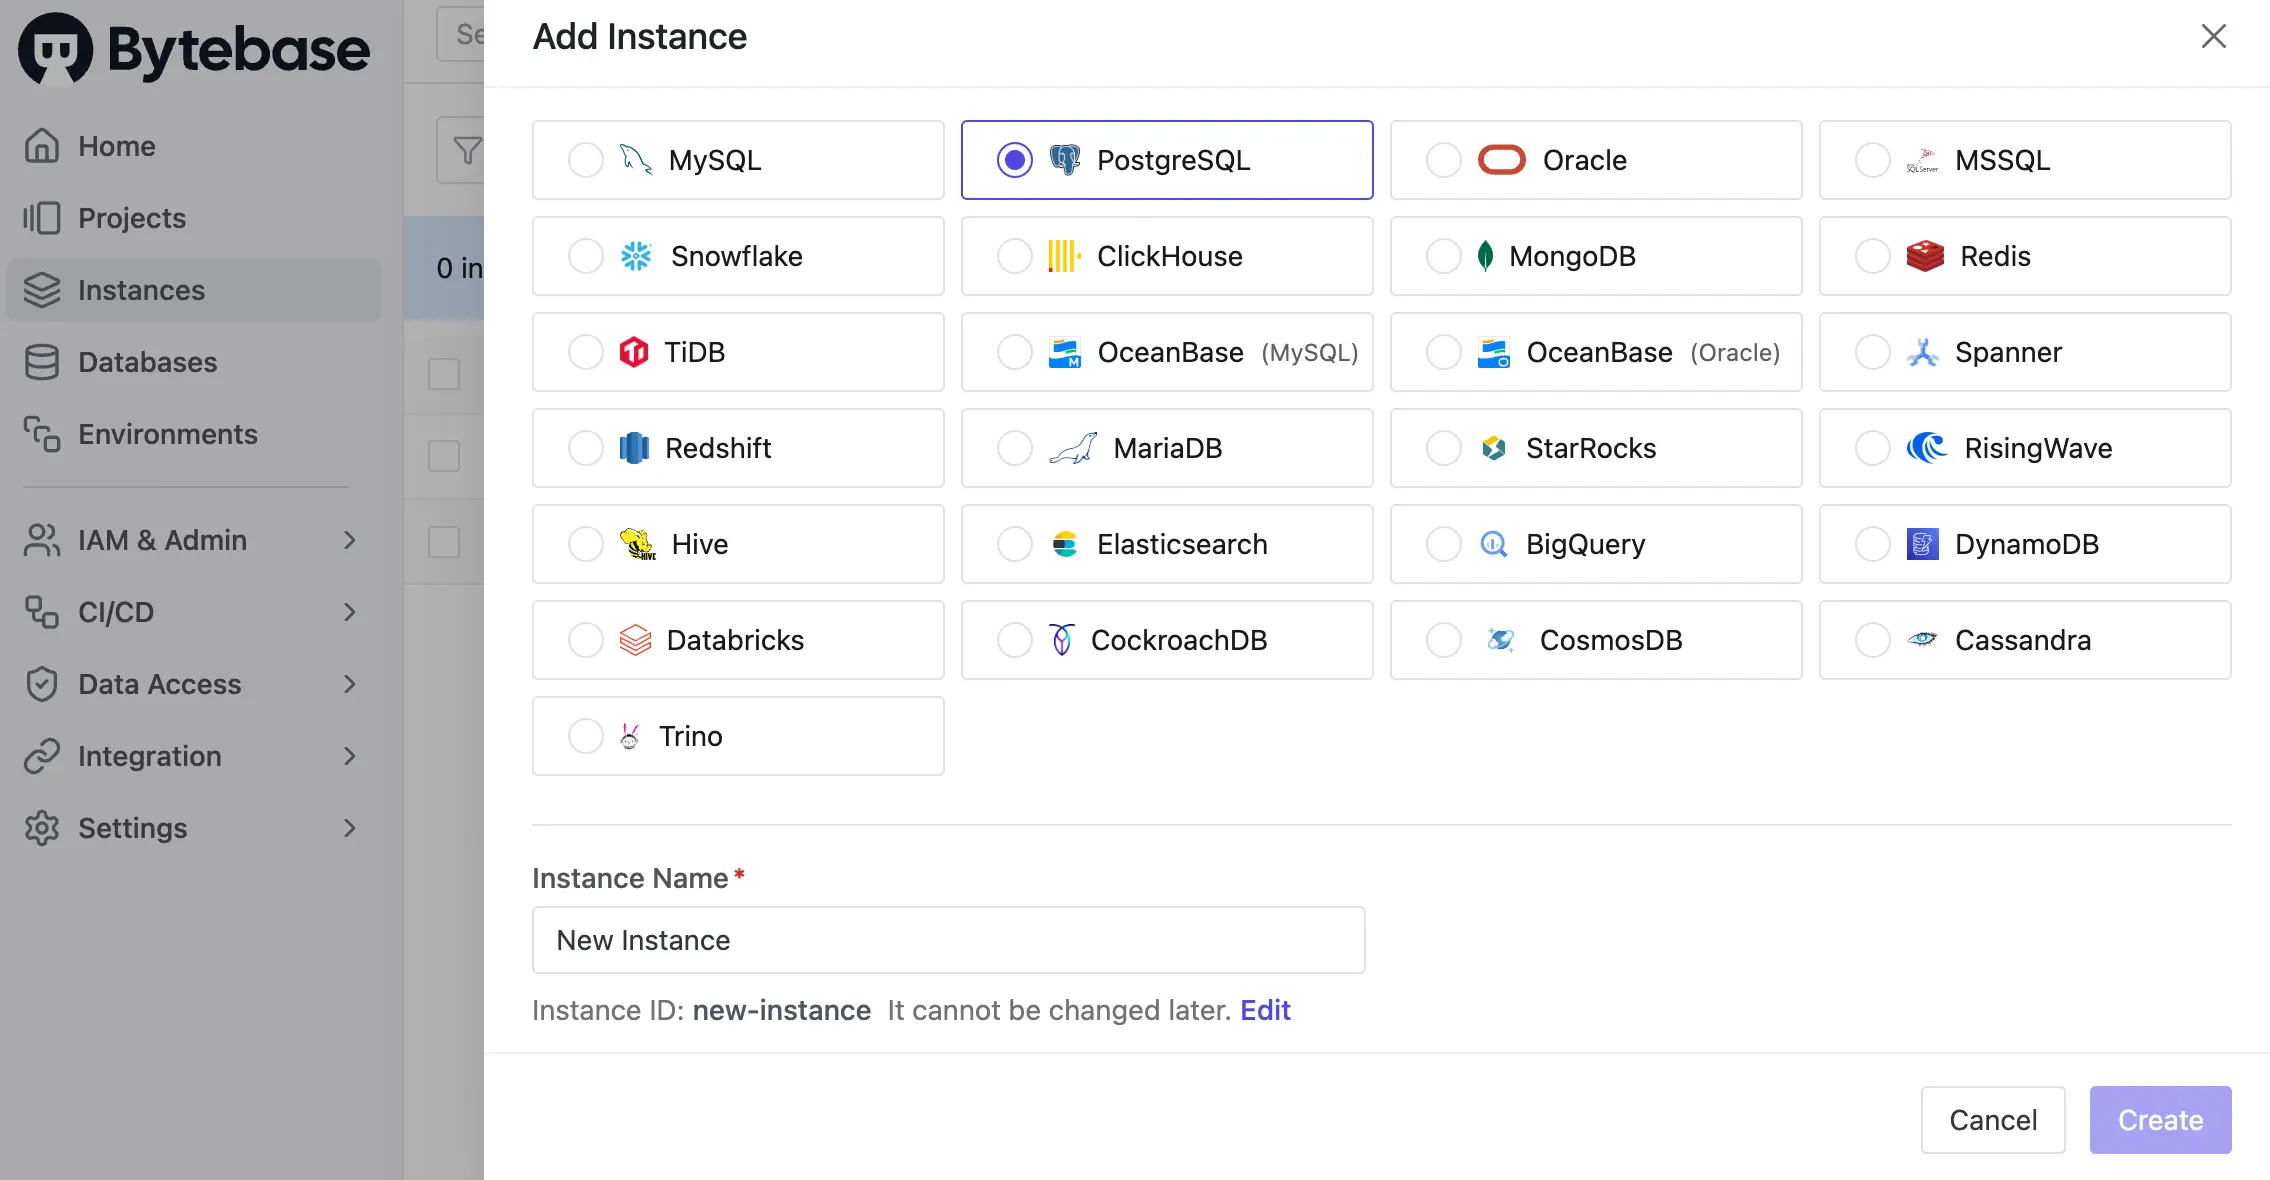Select the Oracle radio button

[1443, 159]
